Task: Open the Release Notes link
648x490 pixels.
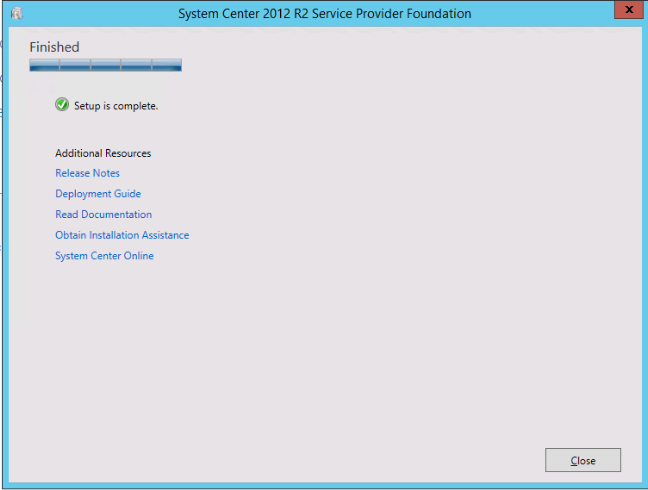Action: tap(87, 174)
